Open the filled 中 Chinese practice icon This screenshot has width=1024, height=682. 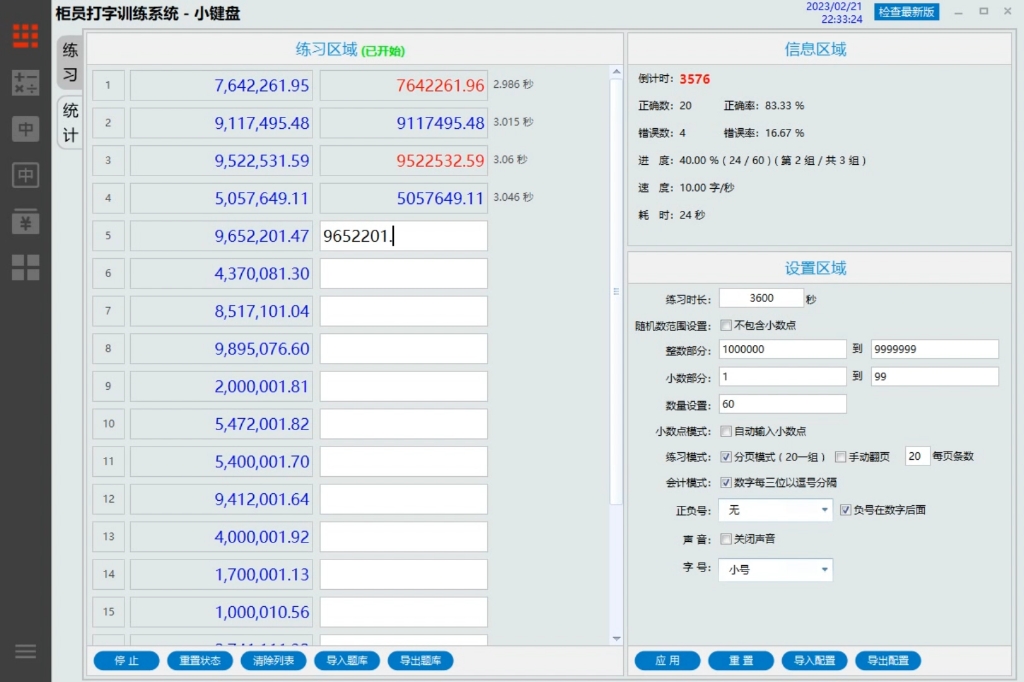[x=25, y=128]
